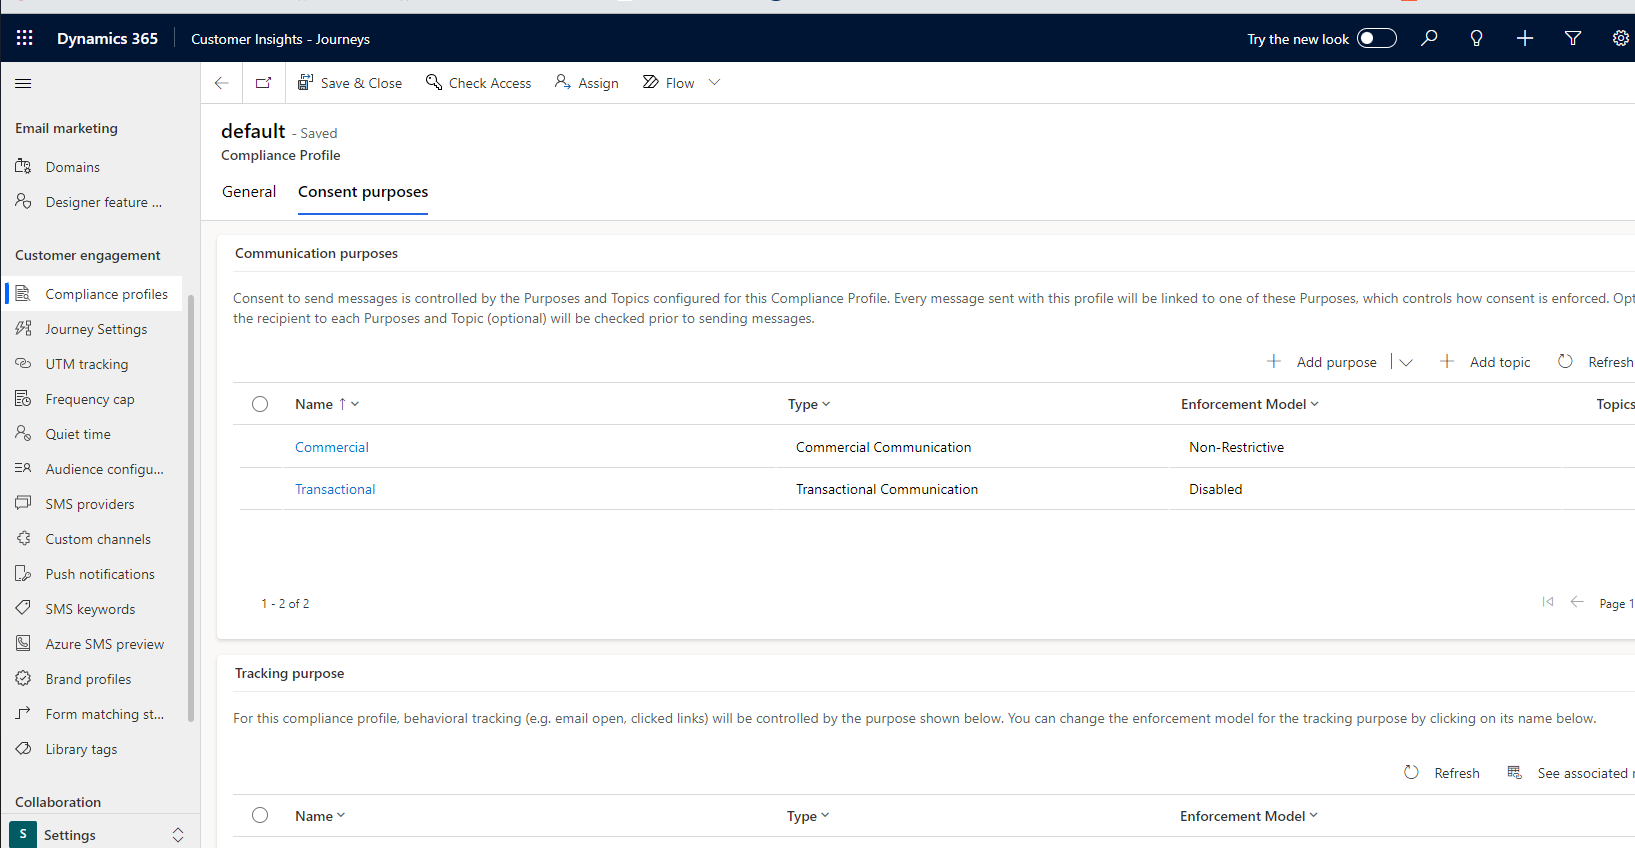This screenshot has height=848, width=1635.
Task: Click the plus quick create icon
Action: [x=1524, y=38]
